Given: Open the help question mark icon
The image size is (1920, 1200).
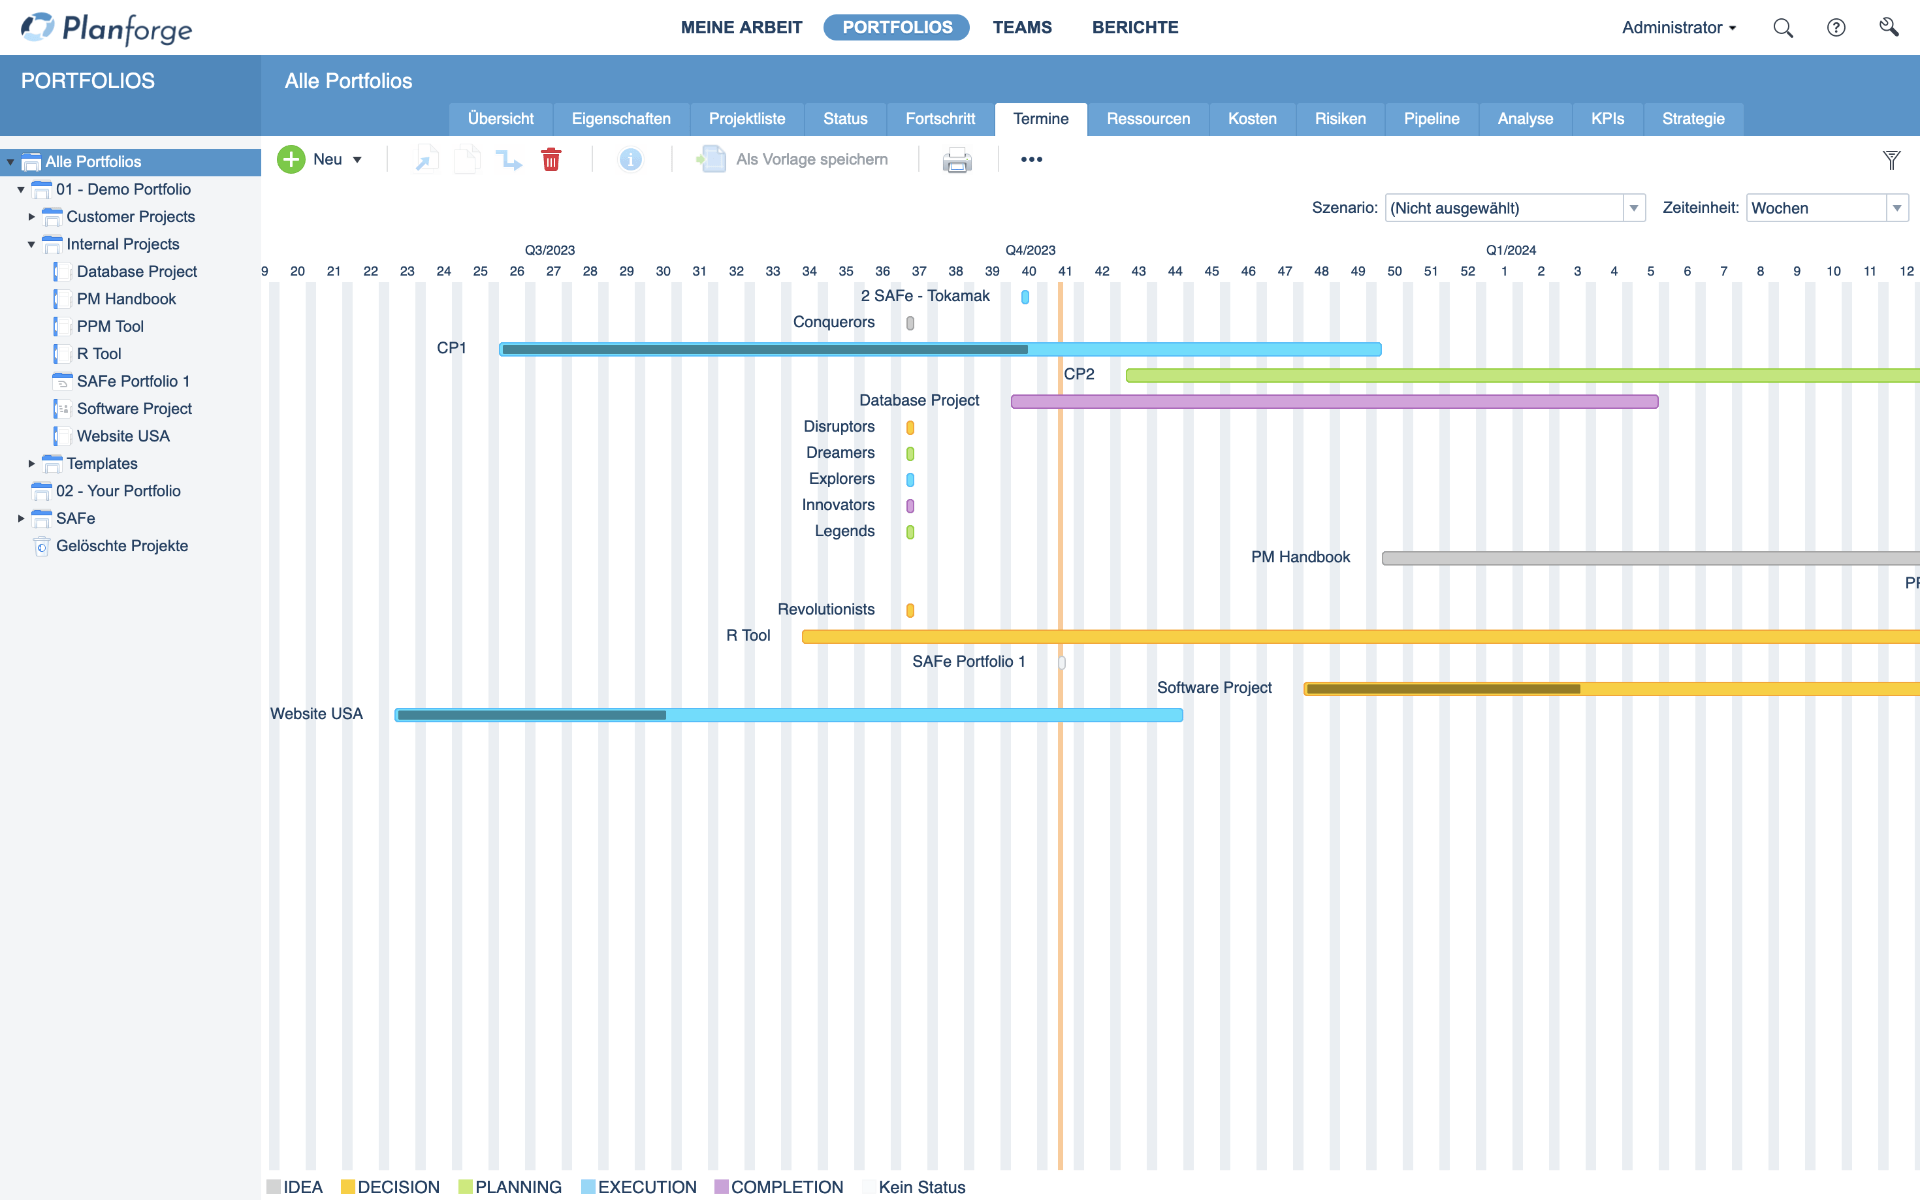Looking at the screenshot, I should (1836, 28).
